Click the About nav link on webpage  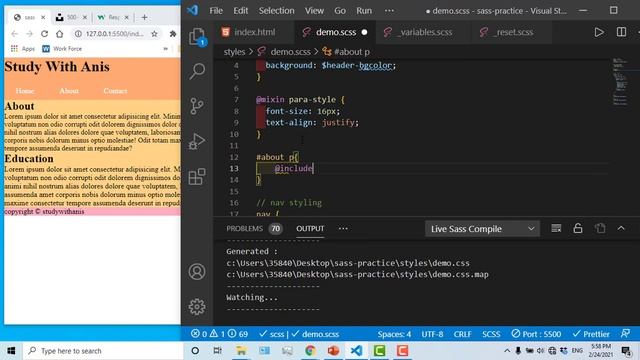[x=69, y=91]
